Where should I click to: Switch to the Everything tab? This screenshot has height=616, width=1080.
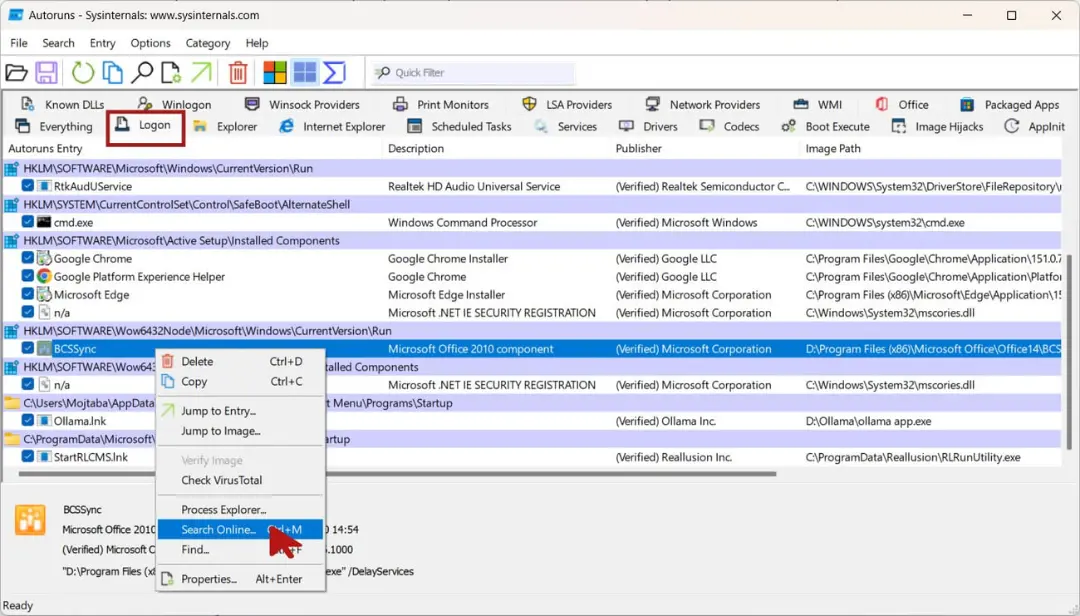click(x=54, y=126)
